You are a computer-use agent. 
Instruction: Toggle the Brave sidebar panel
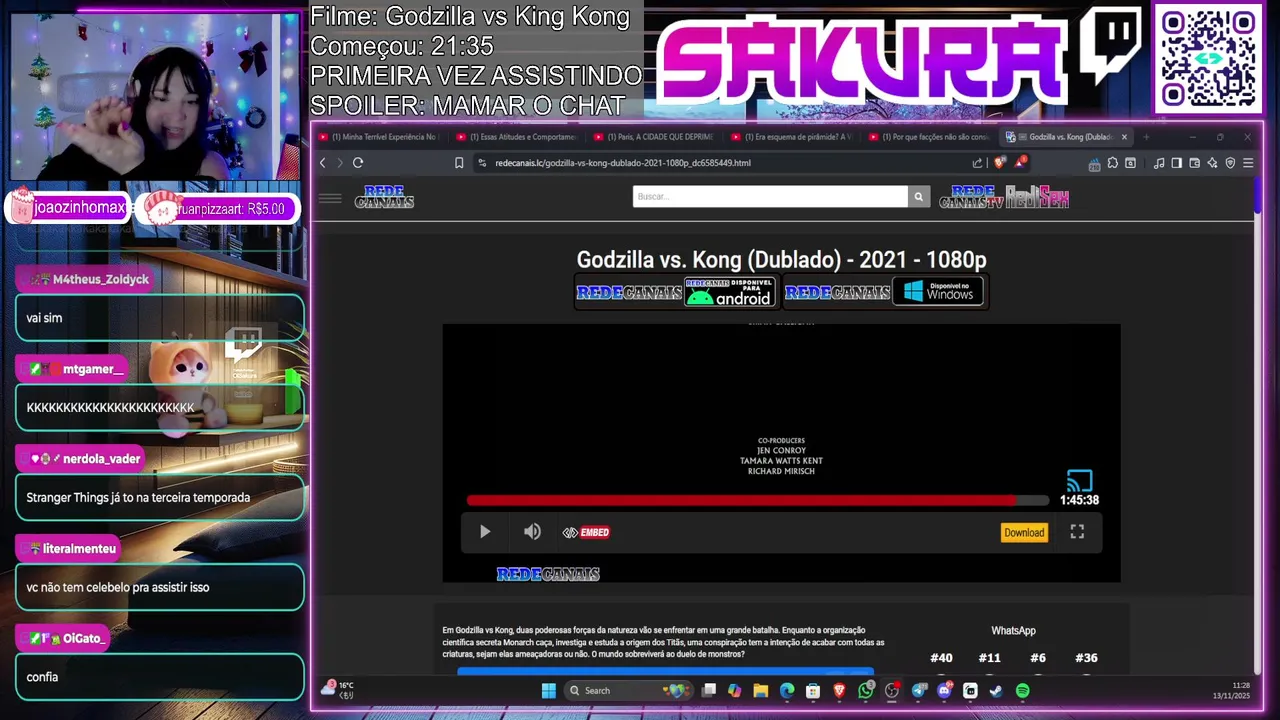click(1176, 163)
